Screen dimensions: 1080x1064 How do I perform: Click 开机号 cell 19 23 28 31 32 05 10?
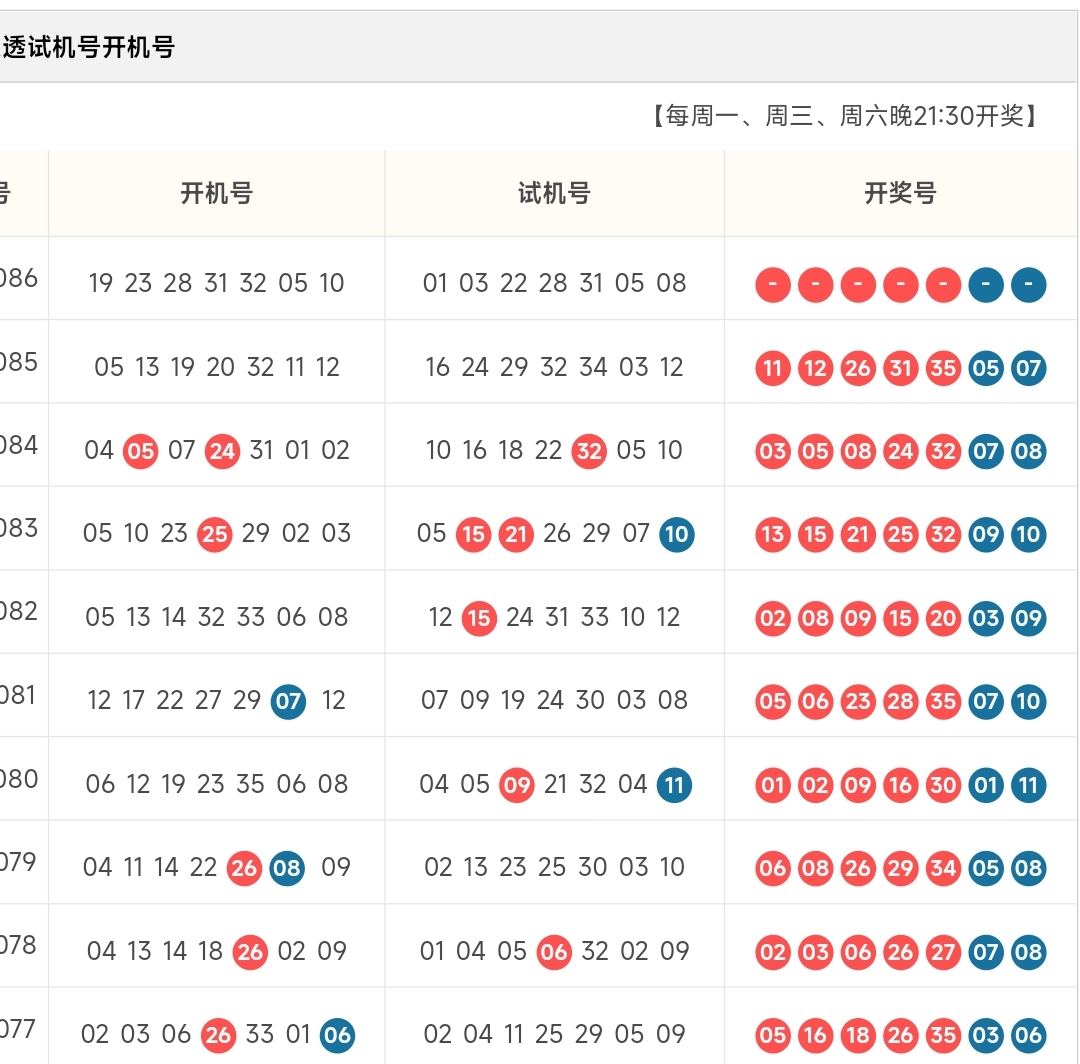coord(216,283)
